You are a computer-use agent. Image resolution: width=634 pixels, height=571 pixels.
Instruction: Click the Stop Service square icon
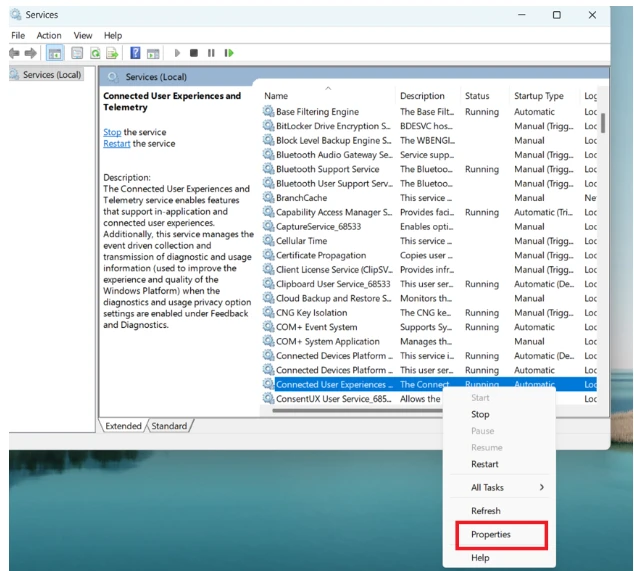(x=194, y=53)
